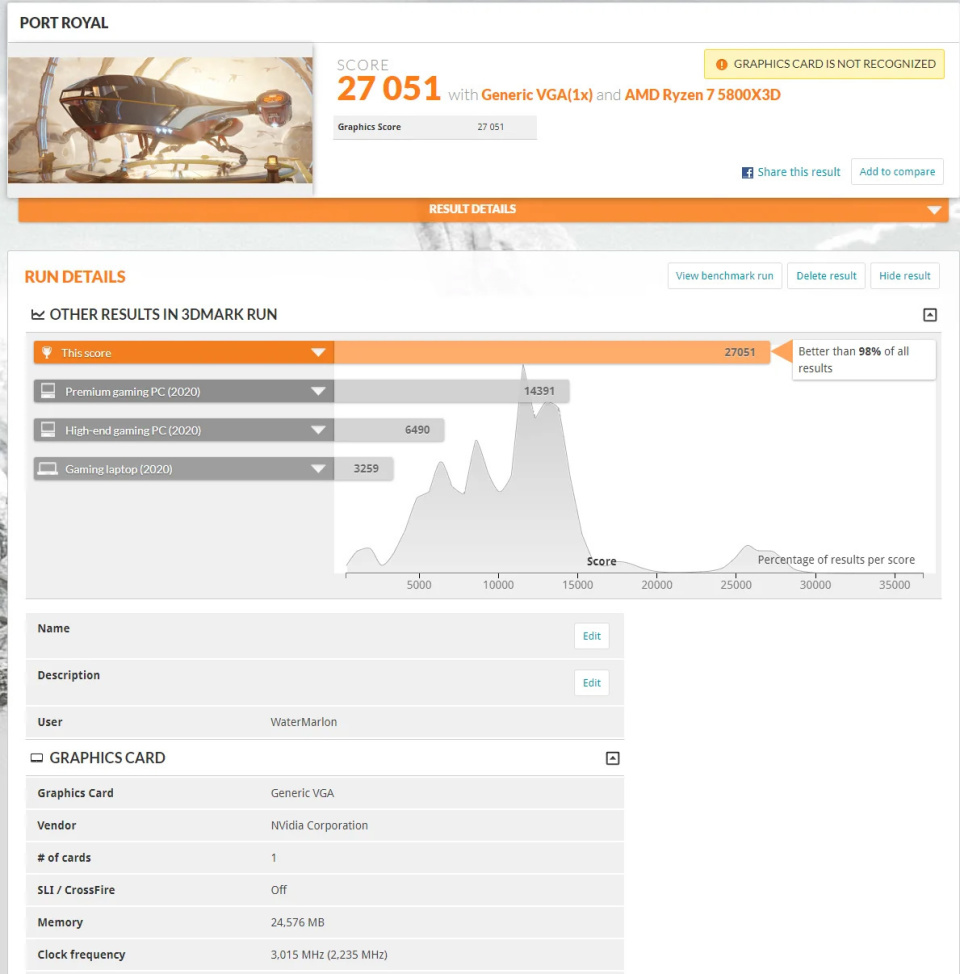Image resolution: width=960 pixels, height=974 pixels.
Task: Click the Add to compare link
Action: point(897,171)
